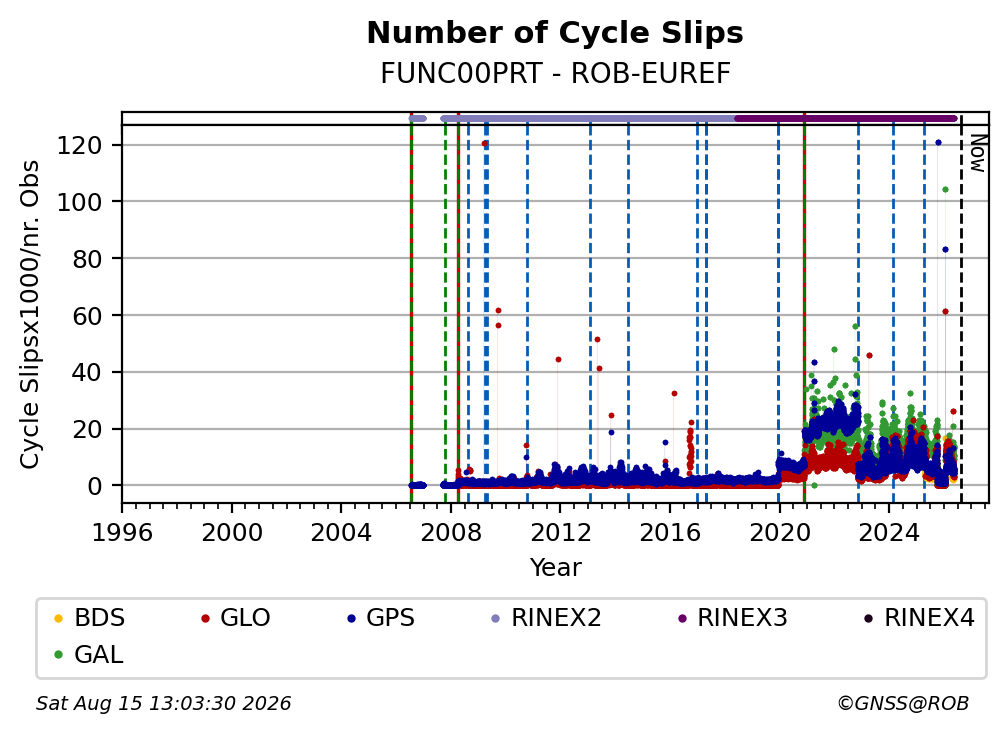This screenshot has width=1008, height=734.
Task: Click the chart title 'Number of Cycle Slips'
Action: [555, 33]
